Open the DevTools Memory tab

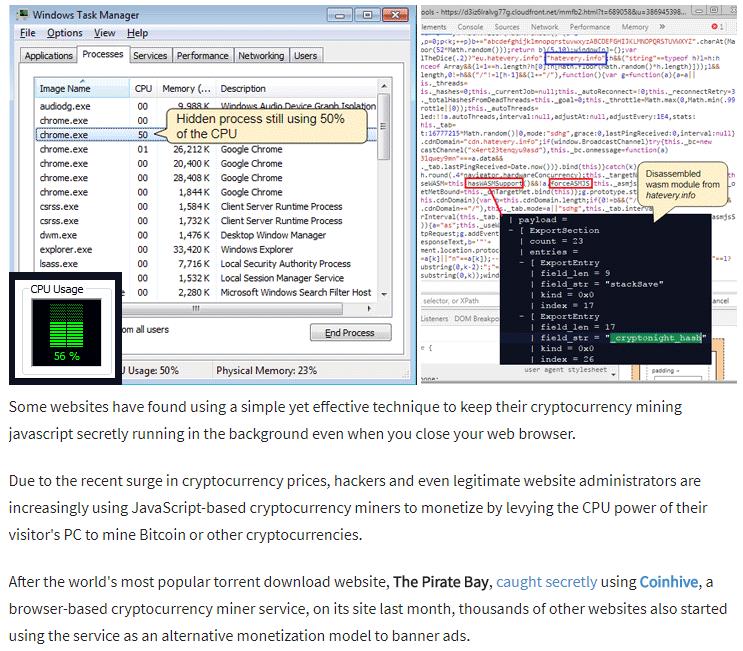coord(634,27)
